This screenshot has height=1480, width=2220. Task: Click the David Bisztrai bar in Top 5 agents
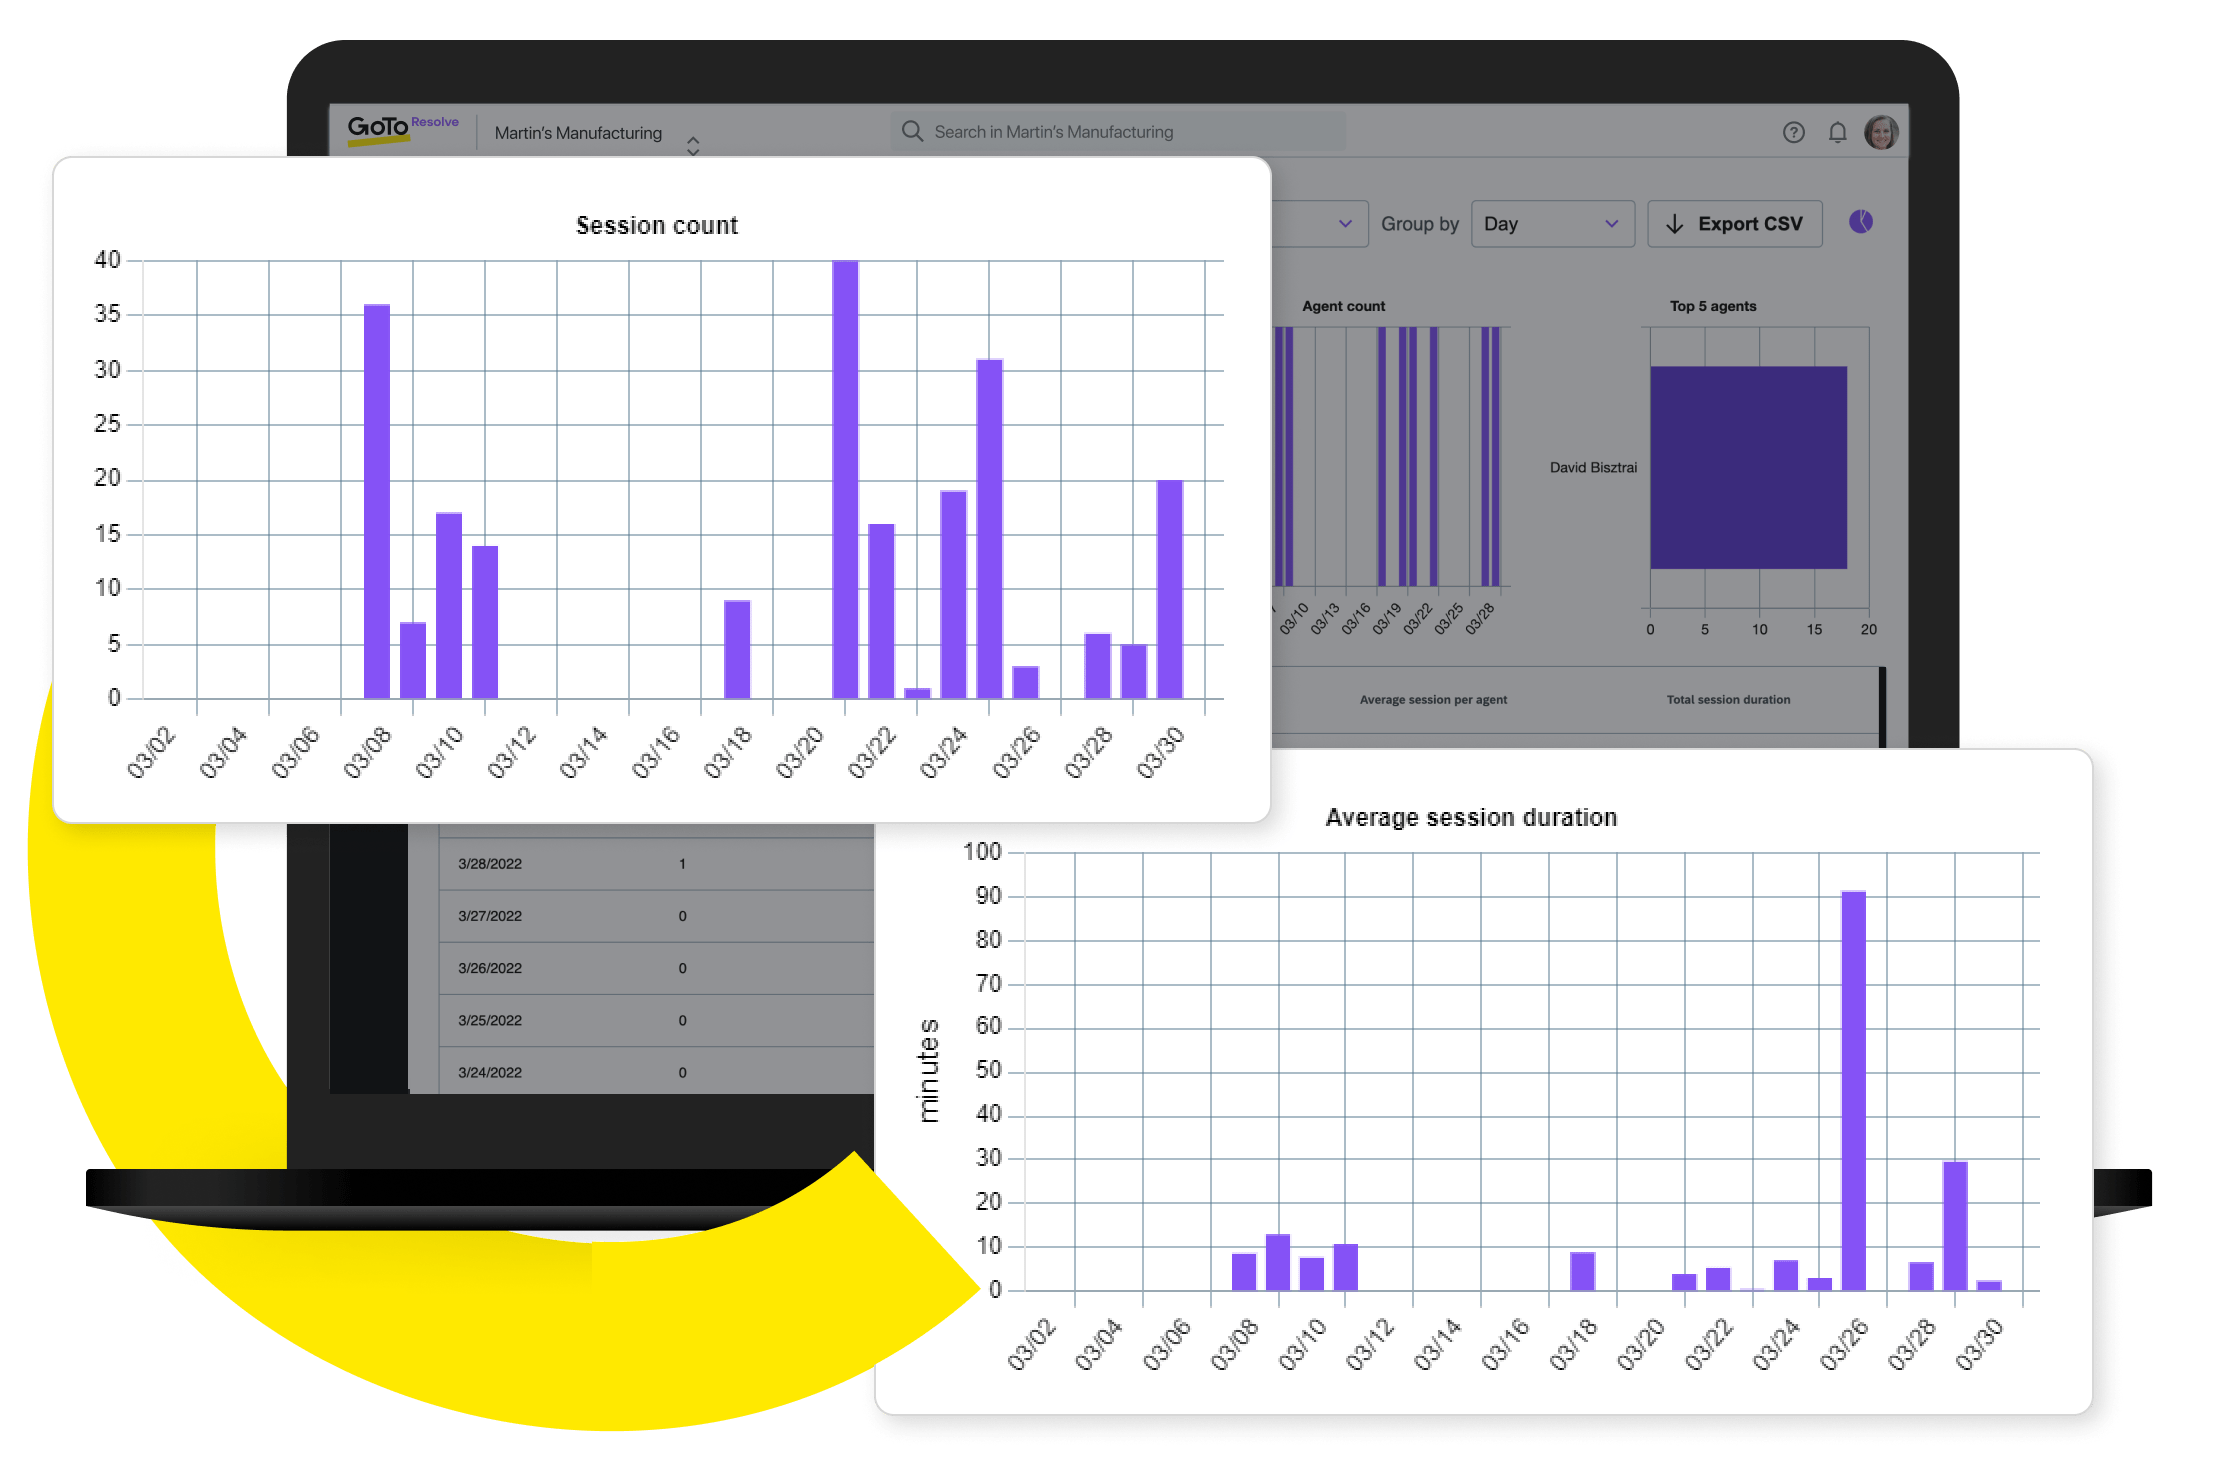coord(1748,467)
